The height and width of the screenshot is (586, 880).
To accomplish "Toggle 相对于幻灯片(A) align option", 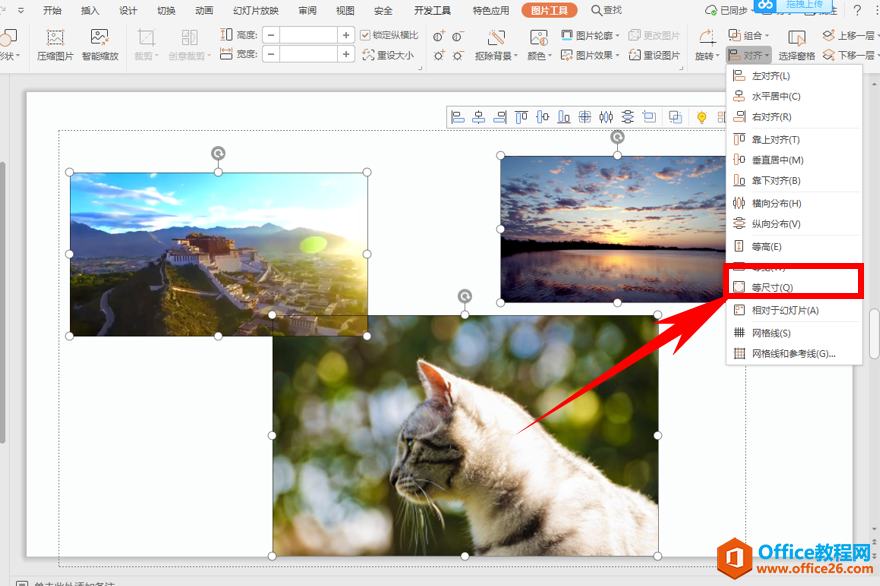I will (x=784, y=310).
